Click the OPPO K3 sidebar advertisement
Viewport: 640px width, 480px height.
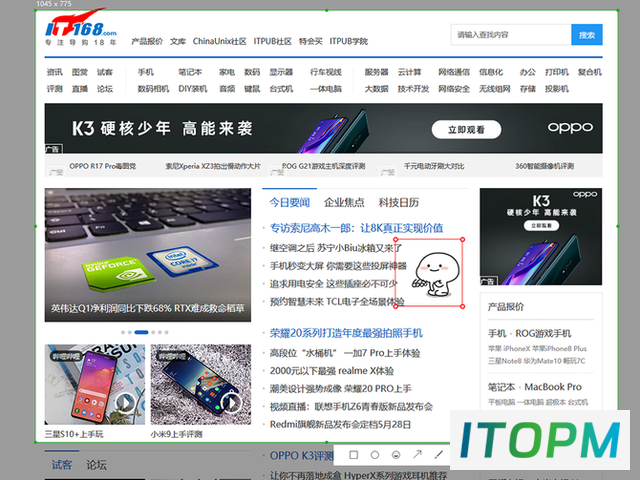pyautogui.click(x=541, y=237)
